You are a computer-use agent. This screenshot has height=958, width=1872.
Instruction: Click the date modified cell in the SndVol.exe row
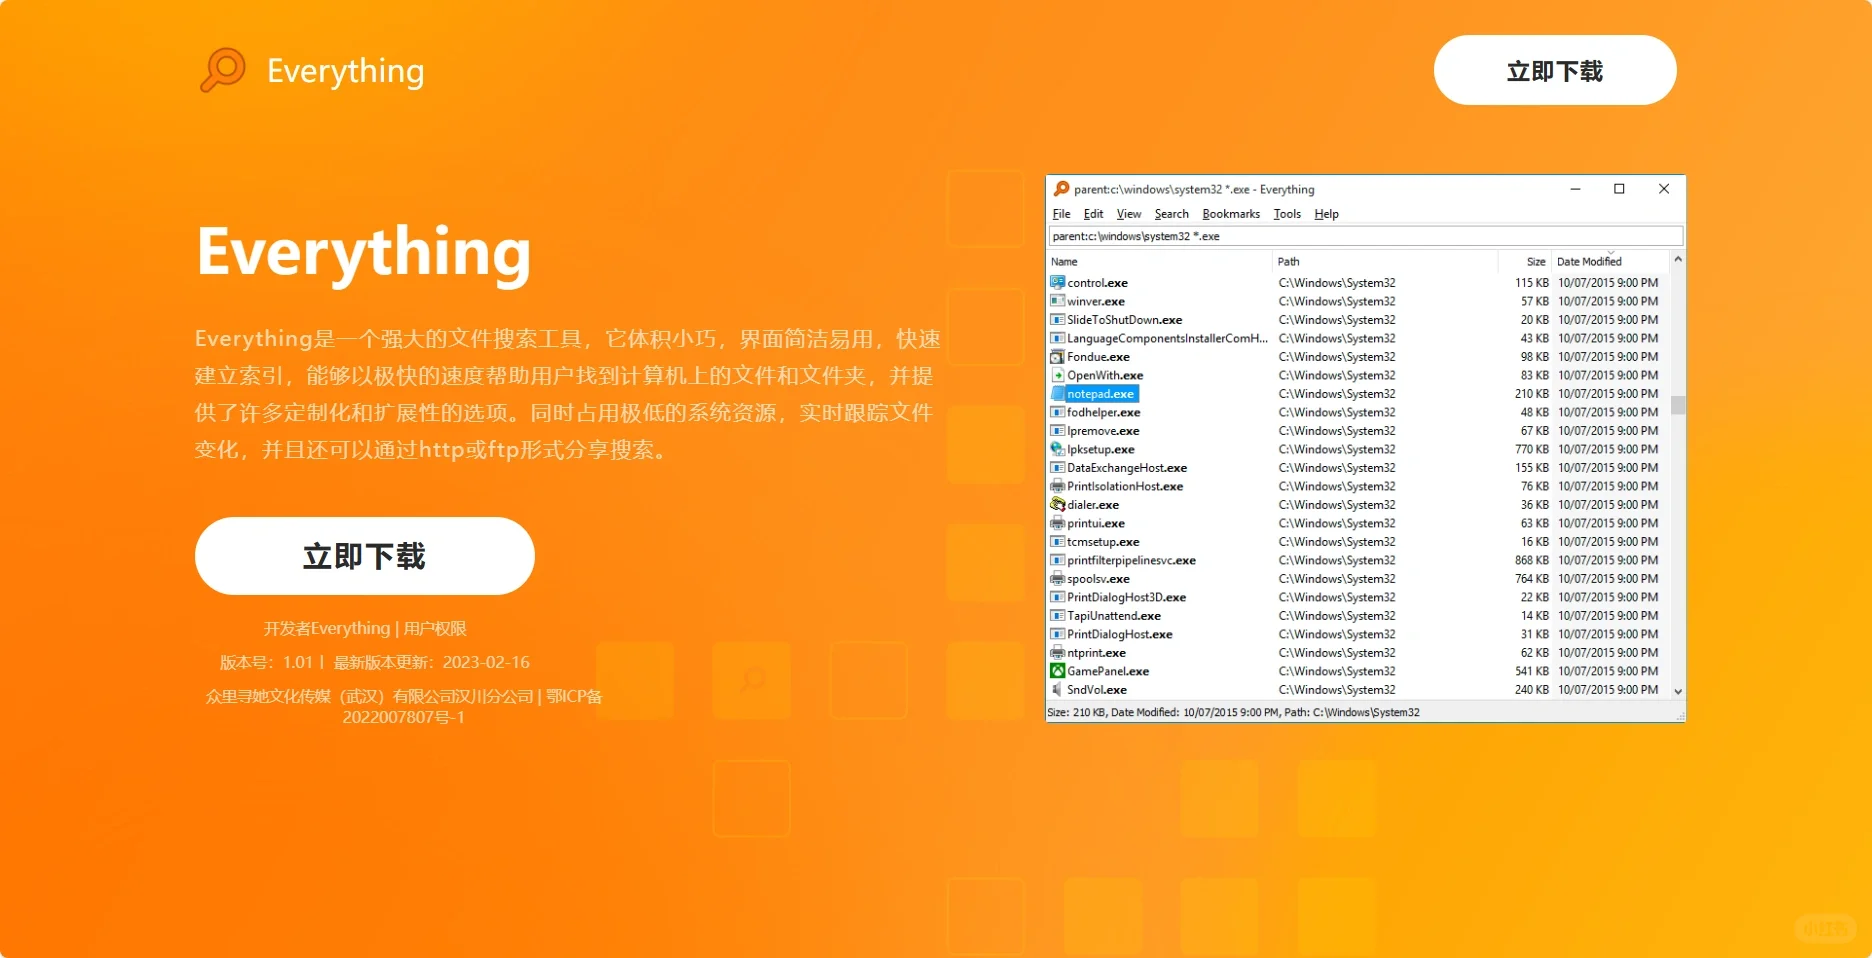coord(1608,690)
